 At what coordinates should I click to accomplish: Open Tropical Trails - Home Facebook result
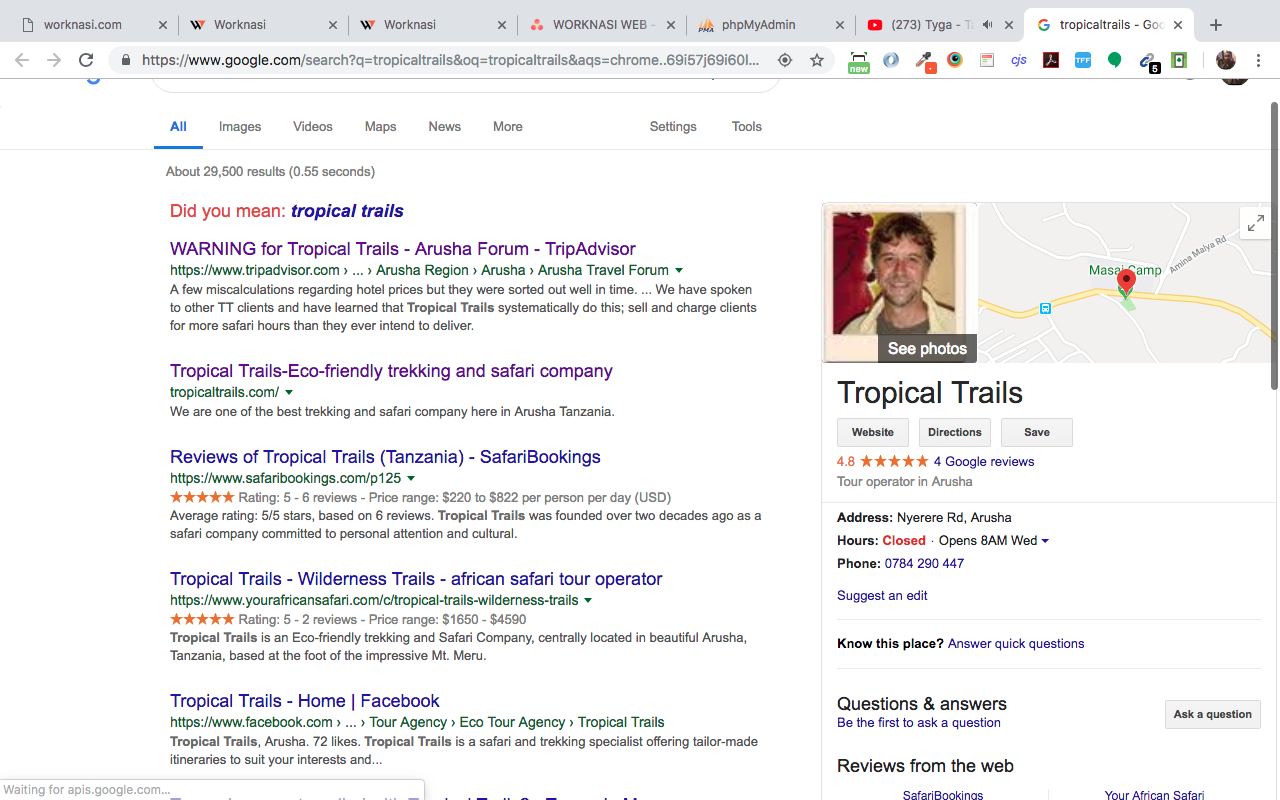[305, 701]
